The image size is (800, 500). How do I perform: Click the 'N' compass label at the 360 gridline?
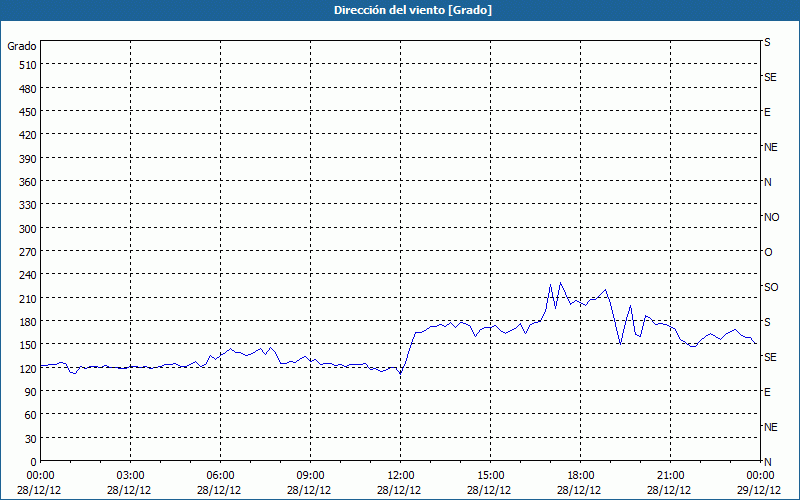tap(768, 182)
